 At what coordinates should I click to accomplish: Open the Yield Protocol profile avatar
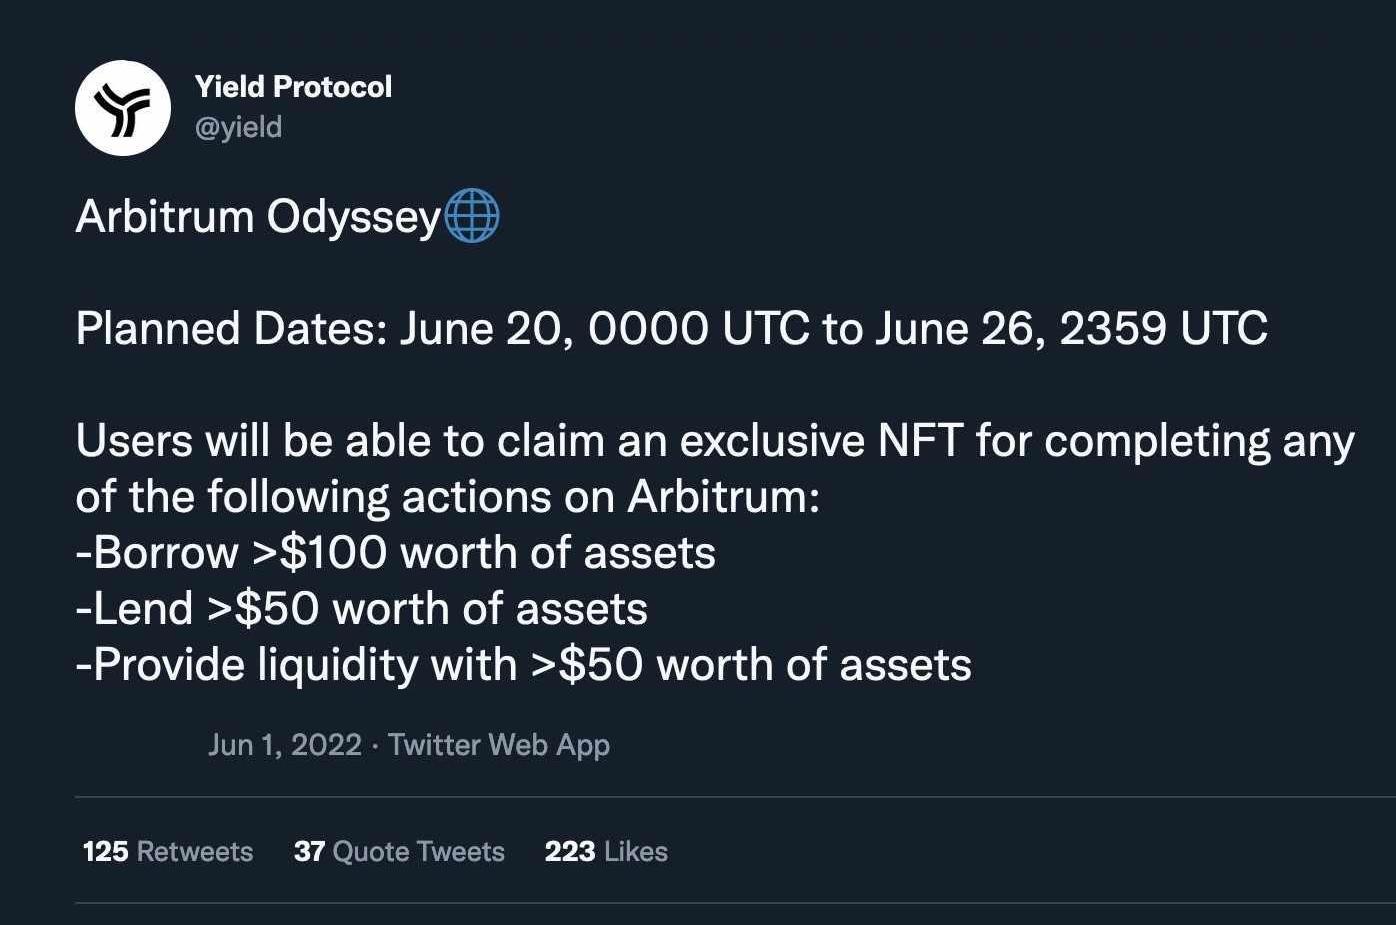[x=123, y=108]
